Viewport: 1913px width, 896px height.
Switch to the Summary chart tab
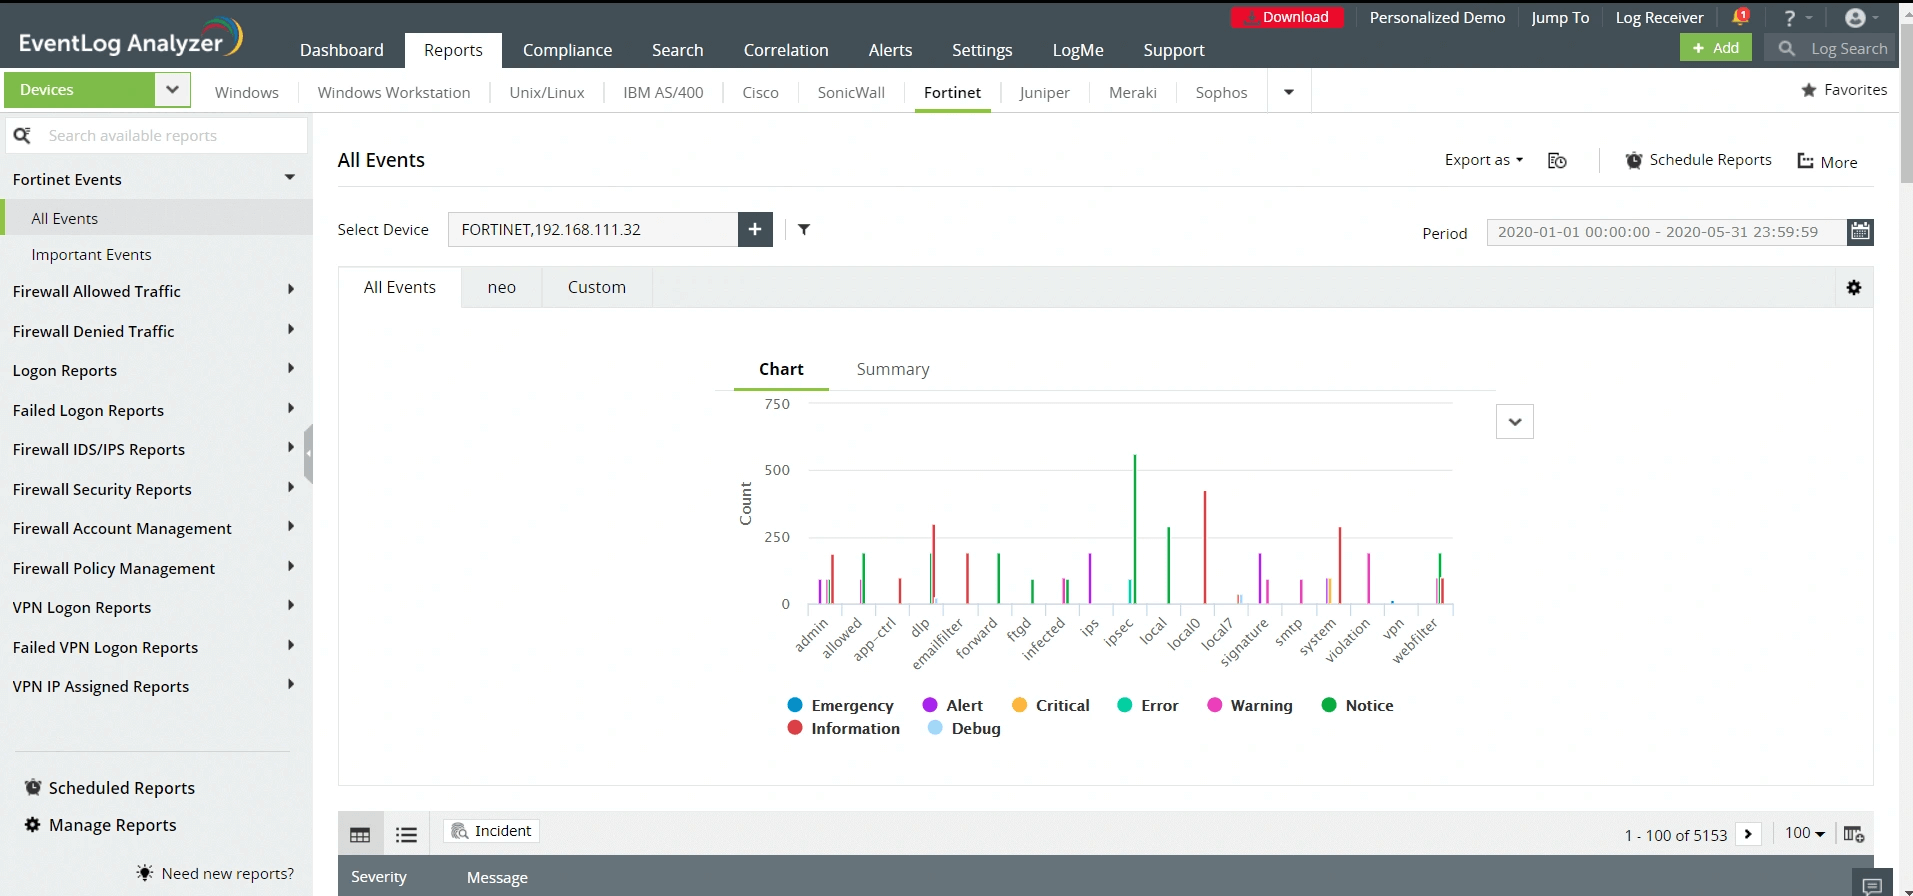893,369
